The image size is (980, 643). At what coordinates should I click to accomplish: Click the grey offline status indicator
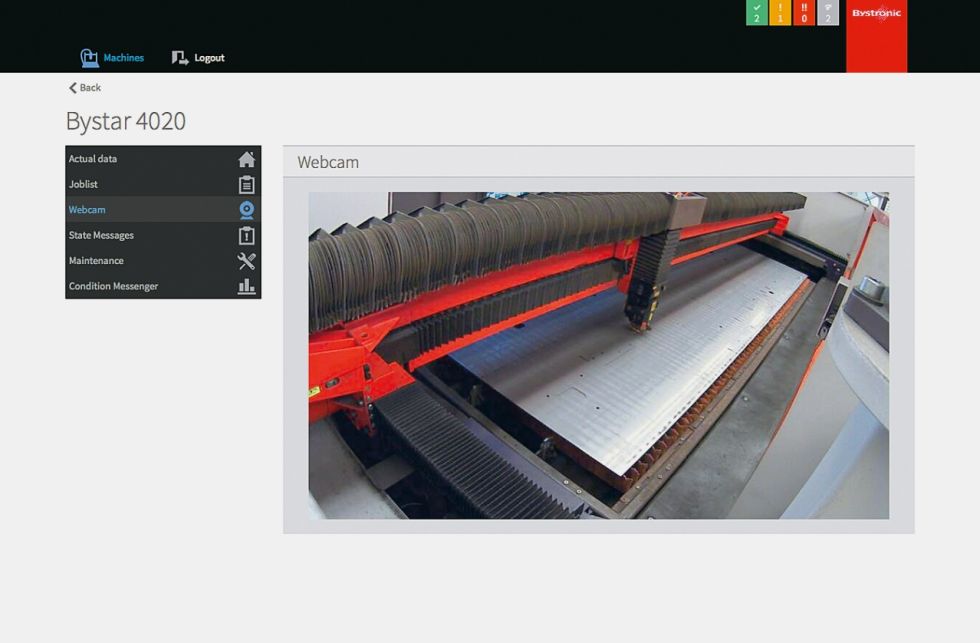tap(828, 12)
